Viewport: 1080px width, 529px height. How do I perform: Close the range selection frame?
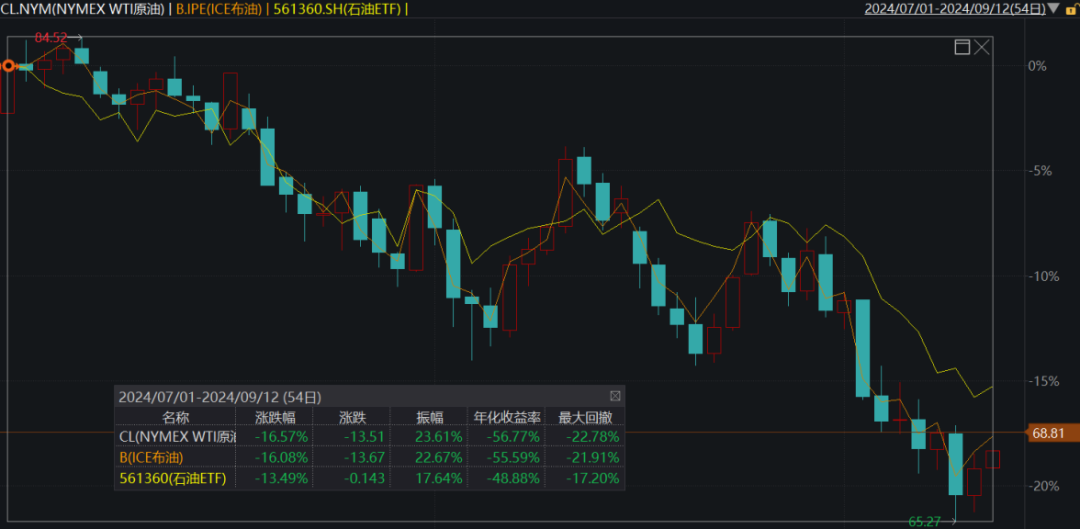pos(982,47)
